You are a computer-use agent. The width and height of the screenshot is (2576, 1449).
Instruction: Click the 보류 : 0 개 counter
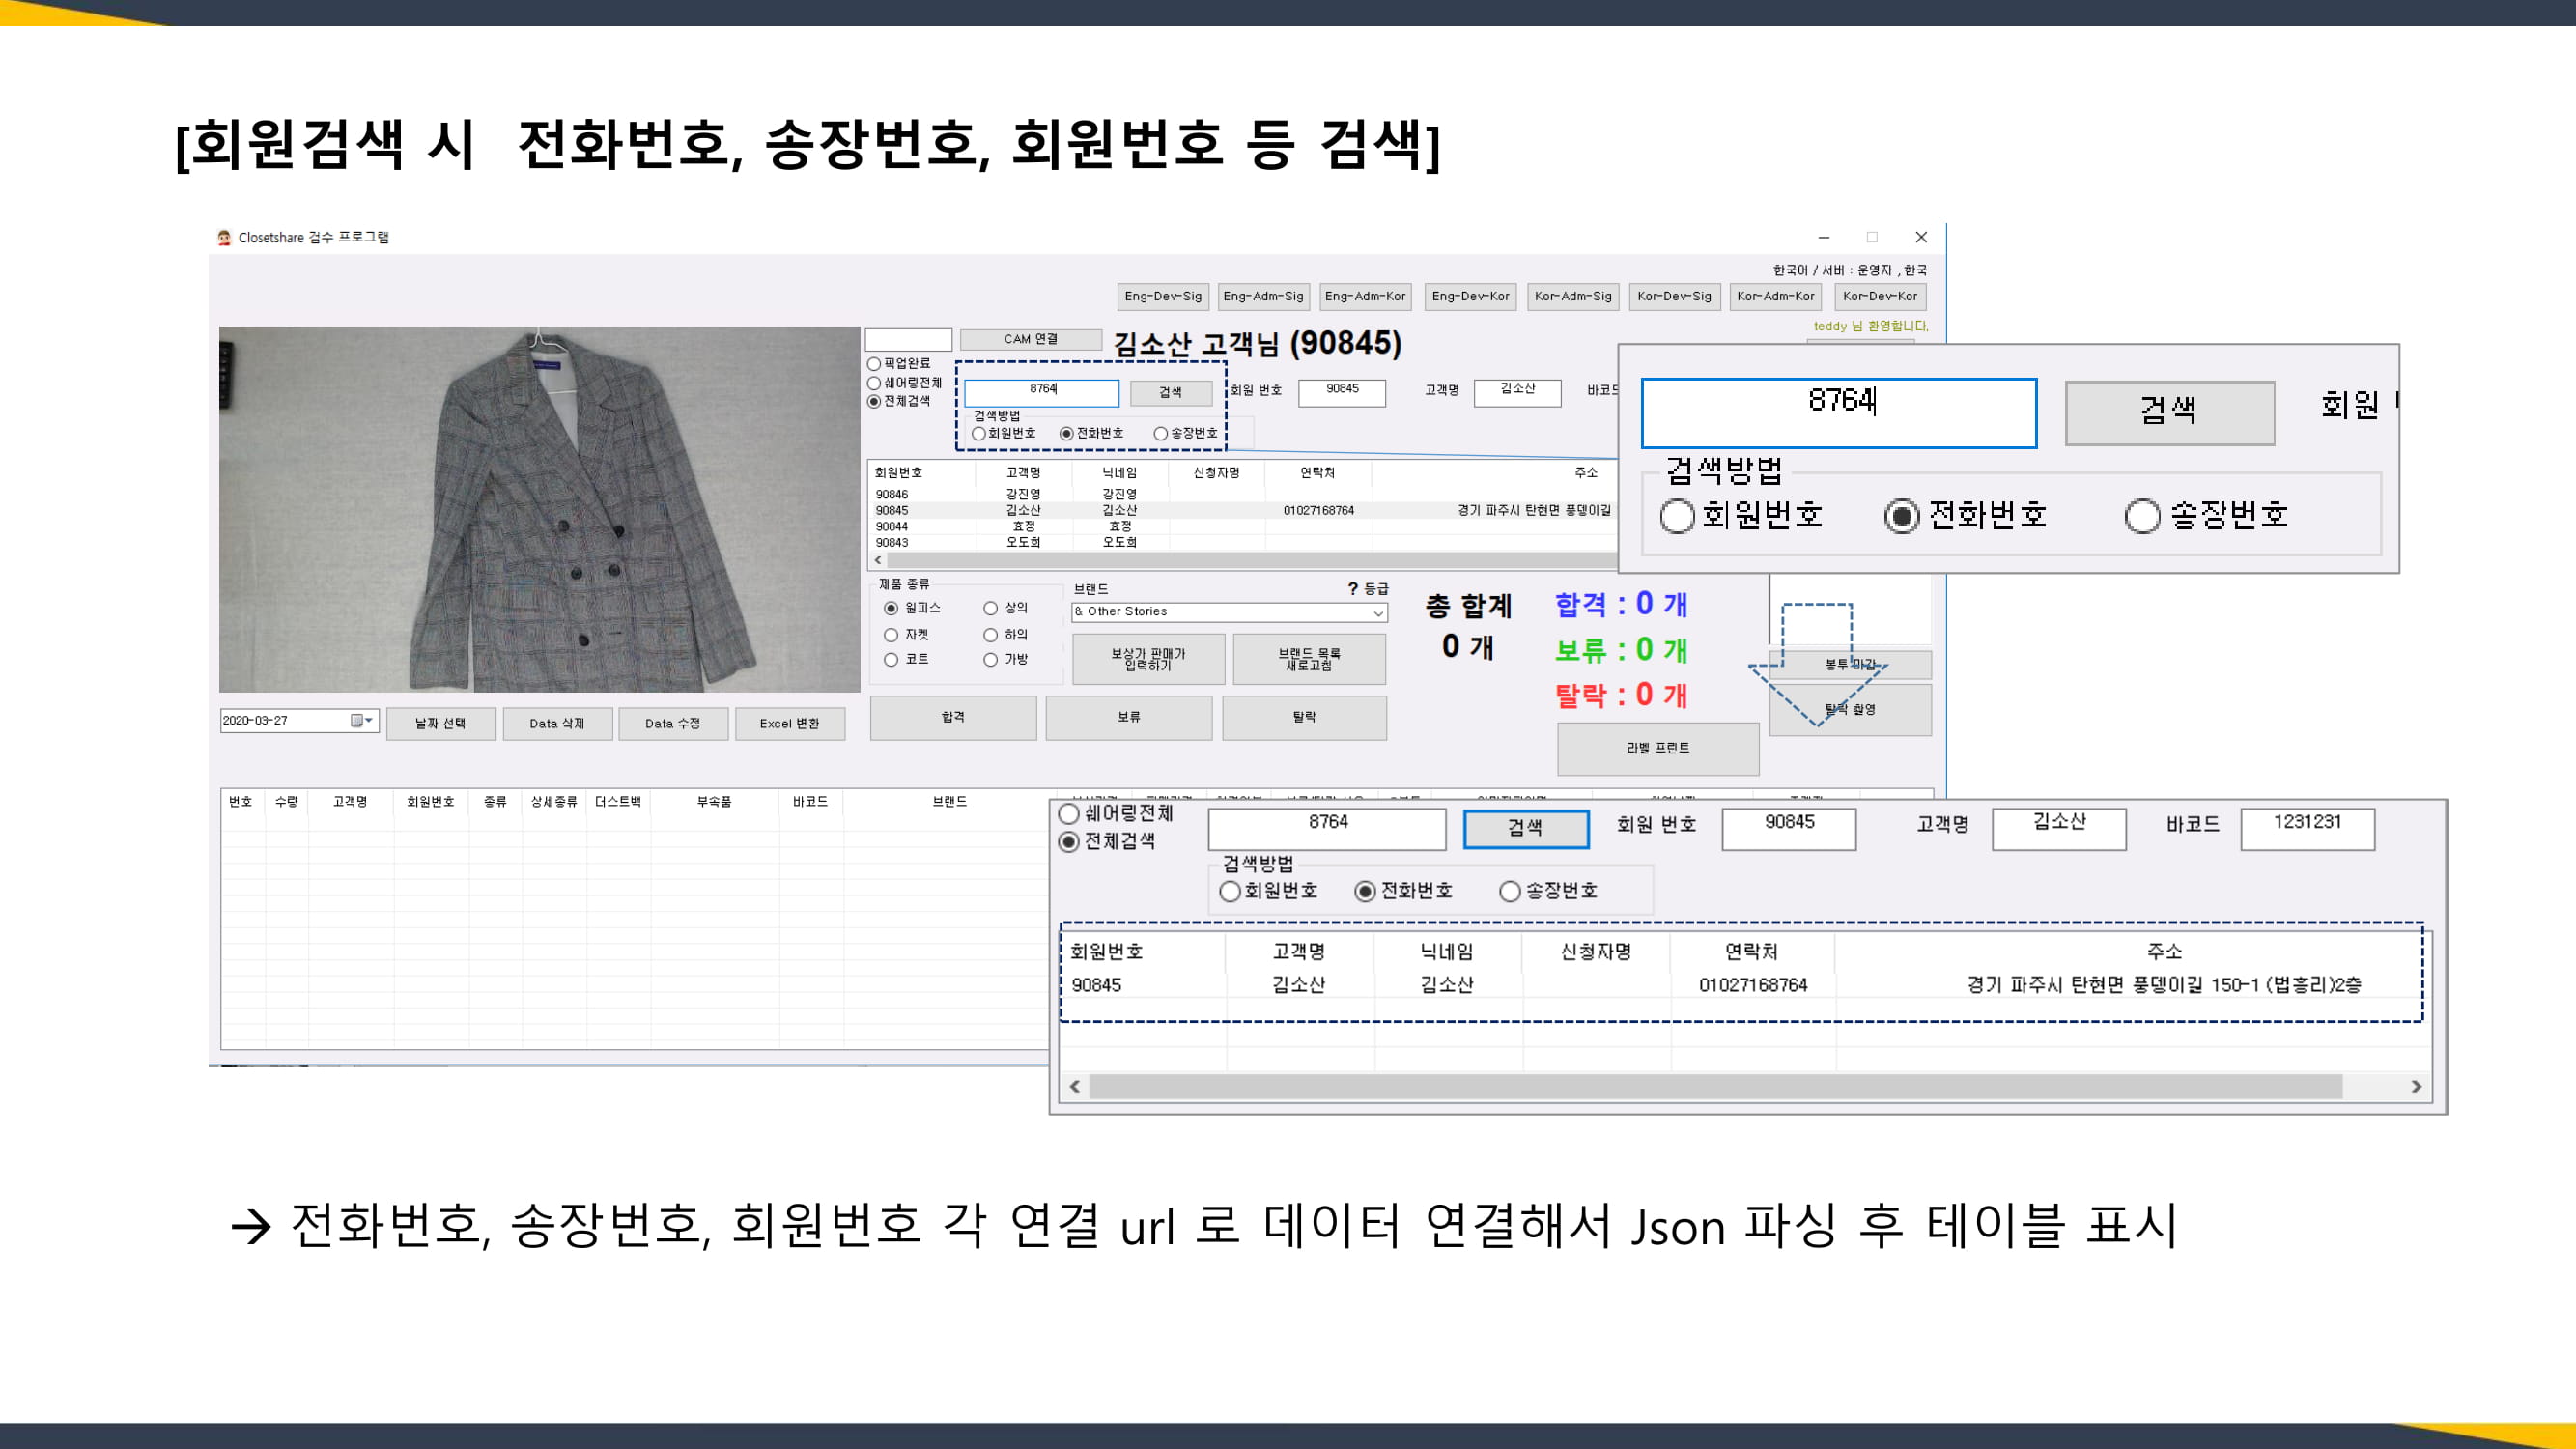(1621, 650)
